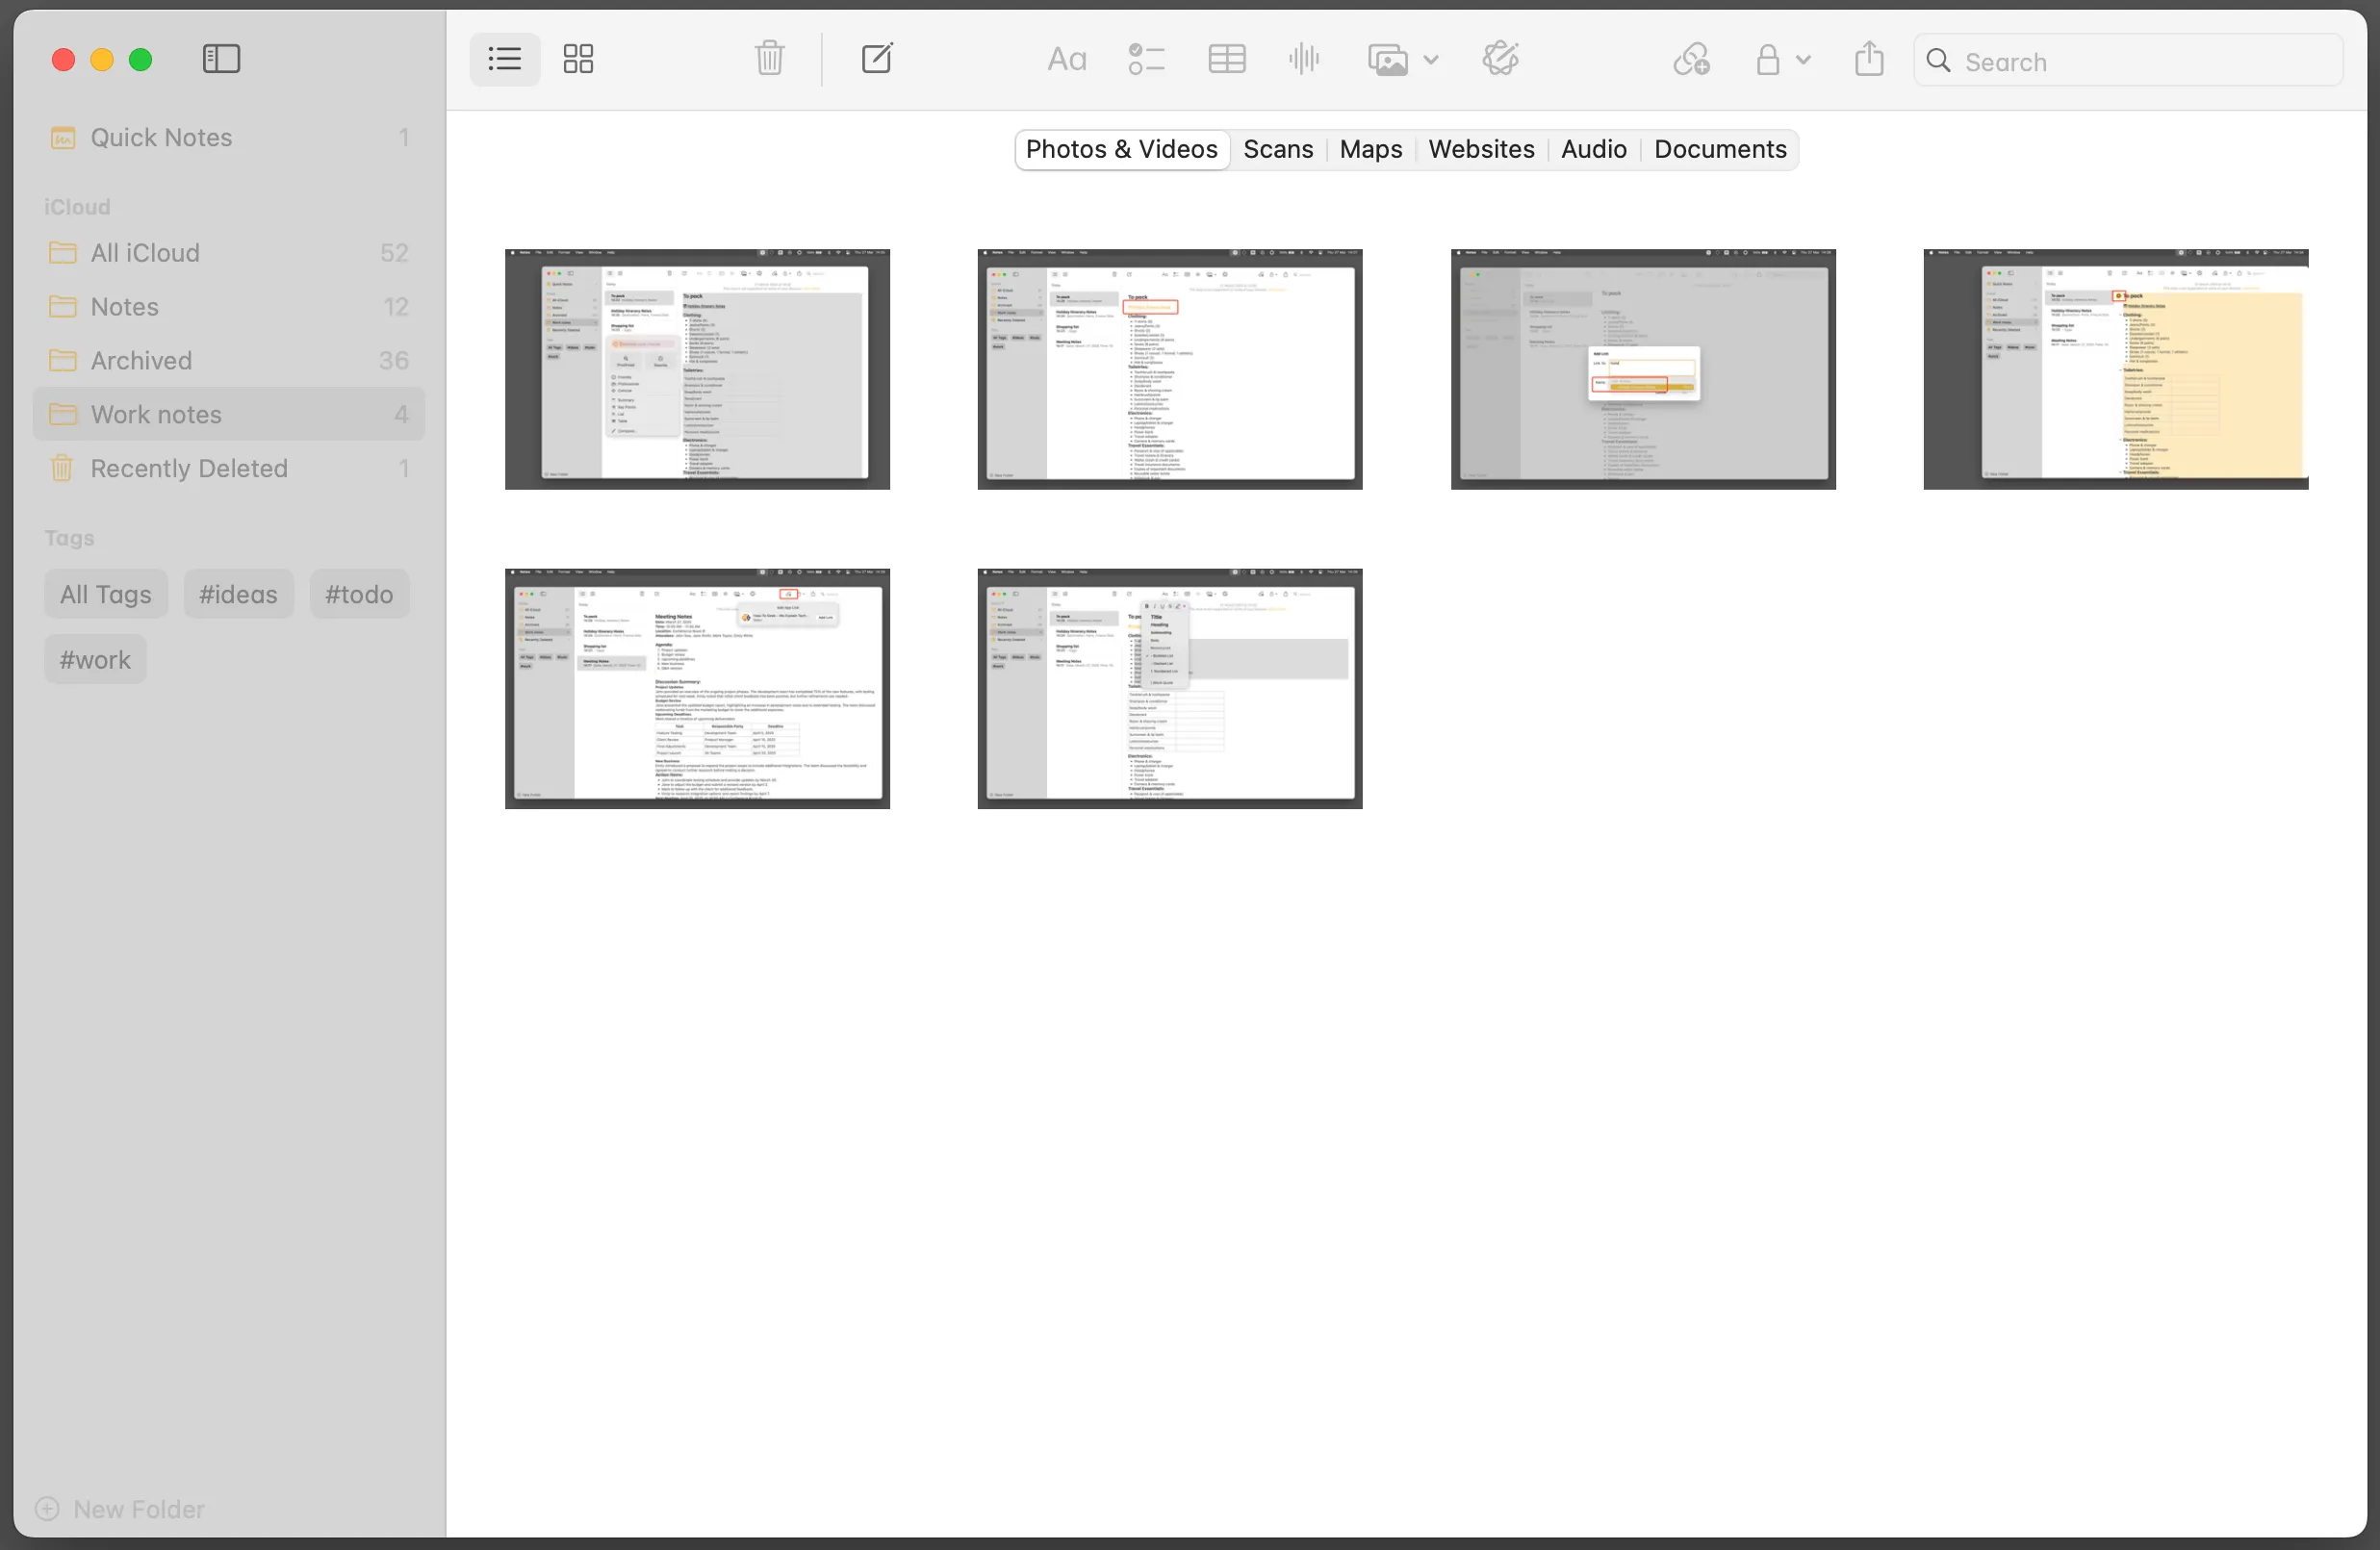Open the Scans attachments tab
This screenshot has width=2380, height=1550.
[x=1278, y=149]
